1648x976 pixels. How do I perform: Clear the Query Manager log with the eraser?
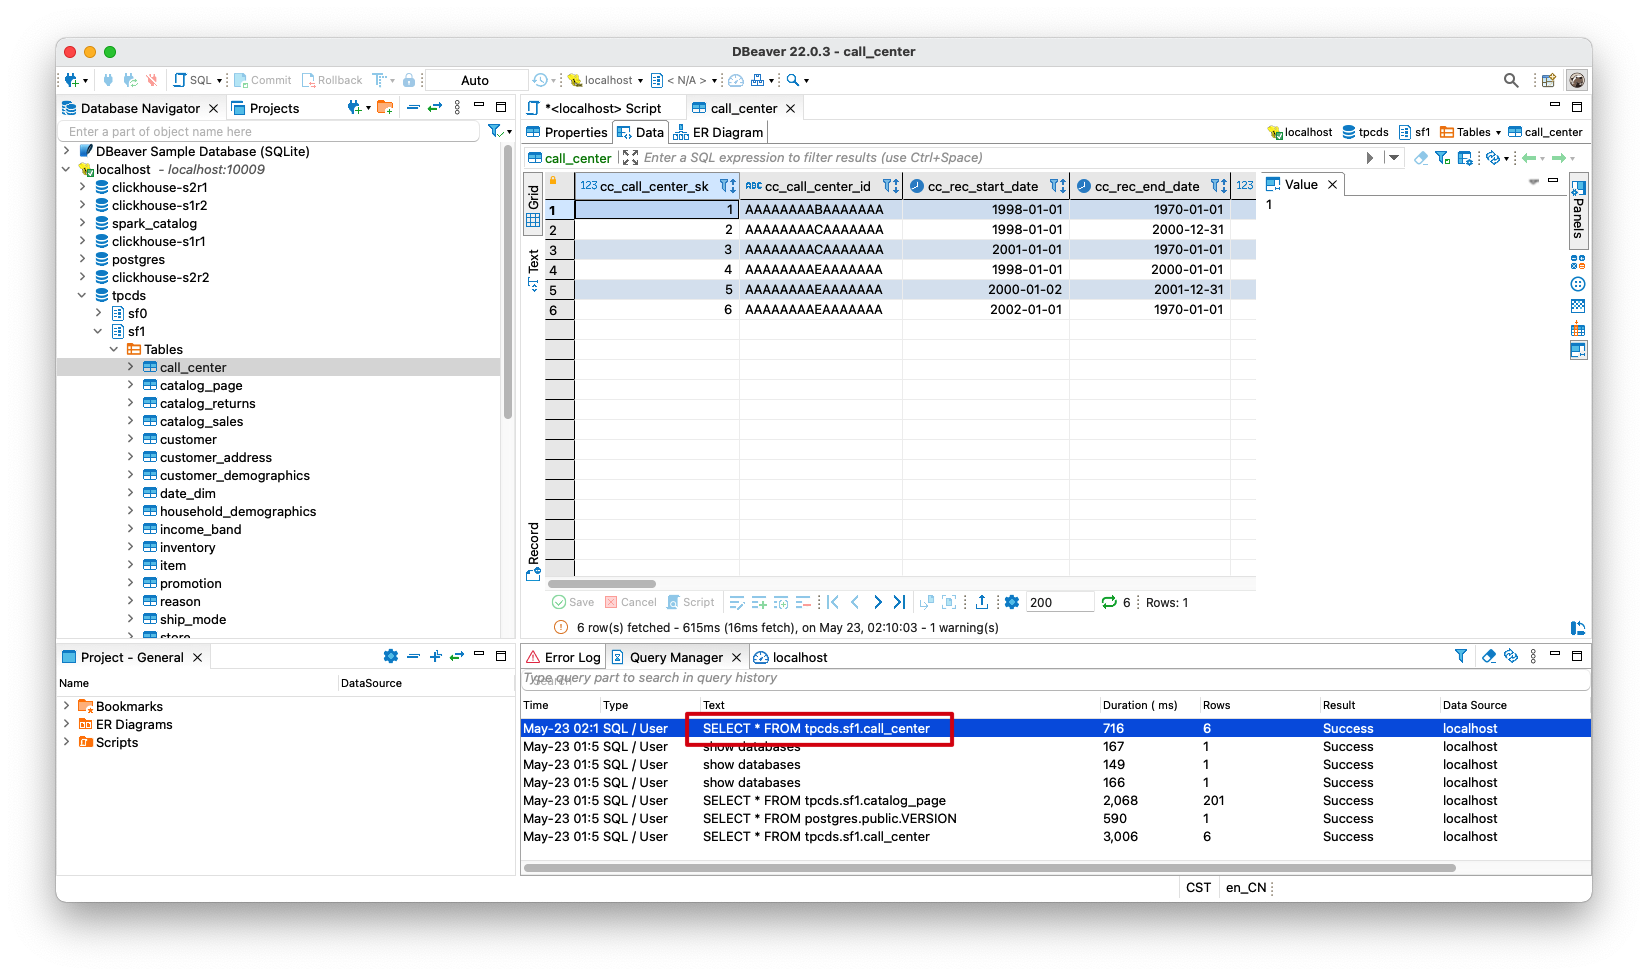tap(1489, 656)
